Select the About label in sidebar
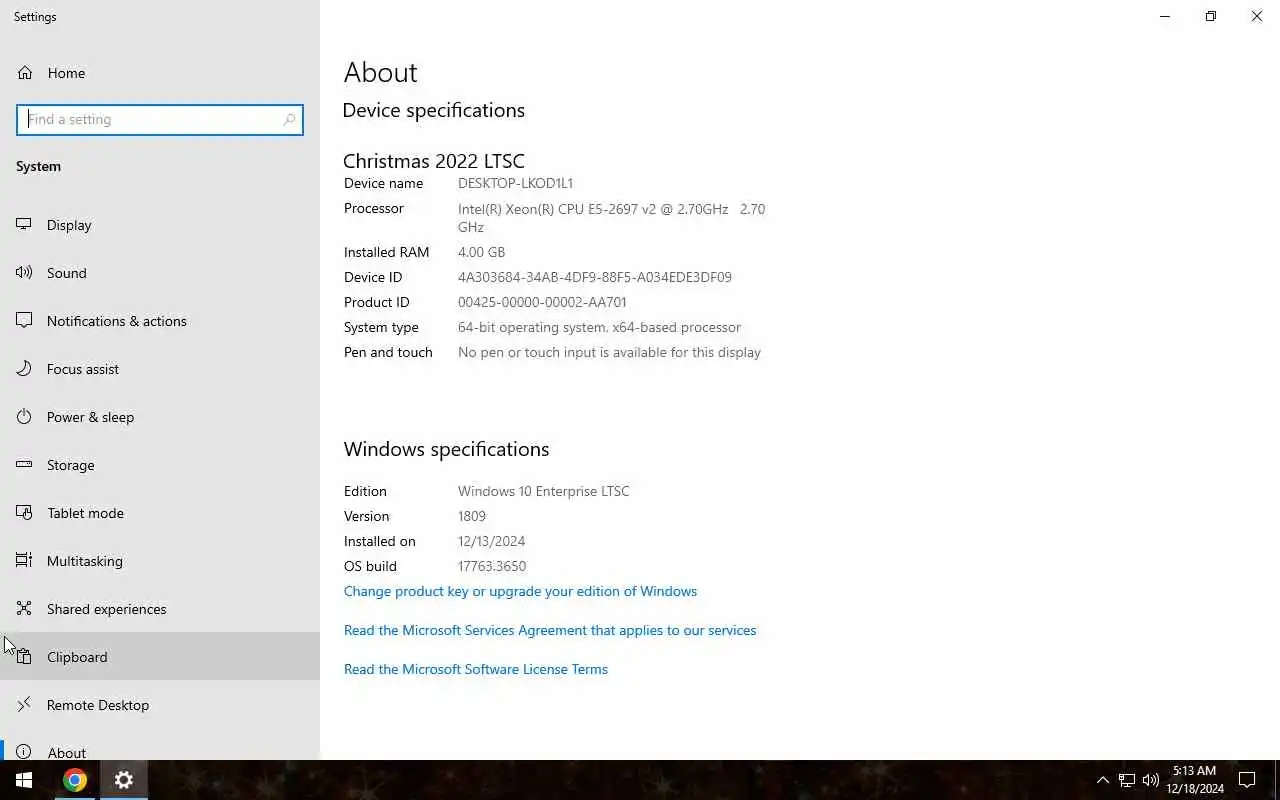The height and width of the screenshot is (800, 1280). pos(67,752)
